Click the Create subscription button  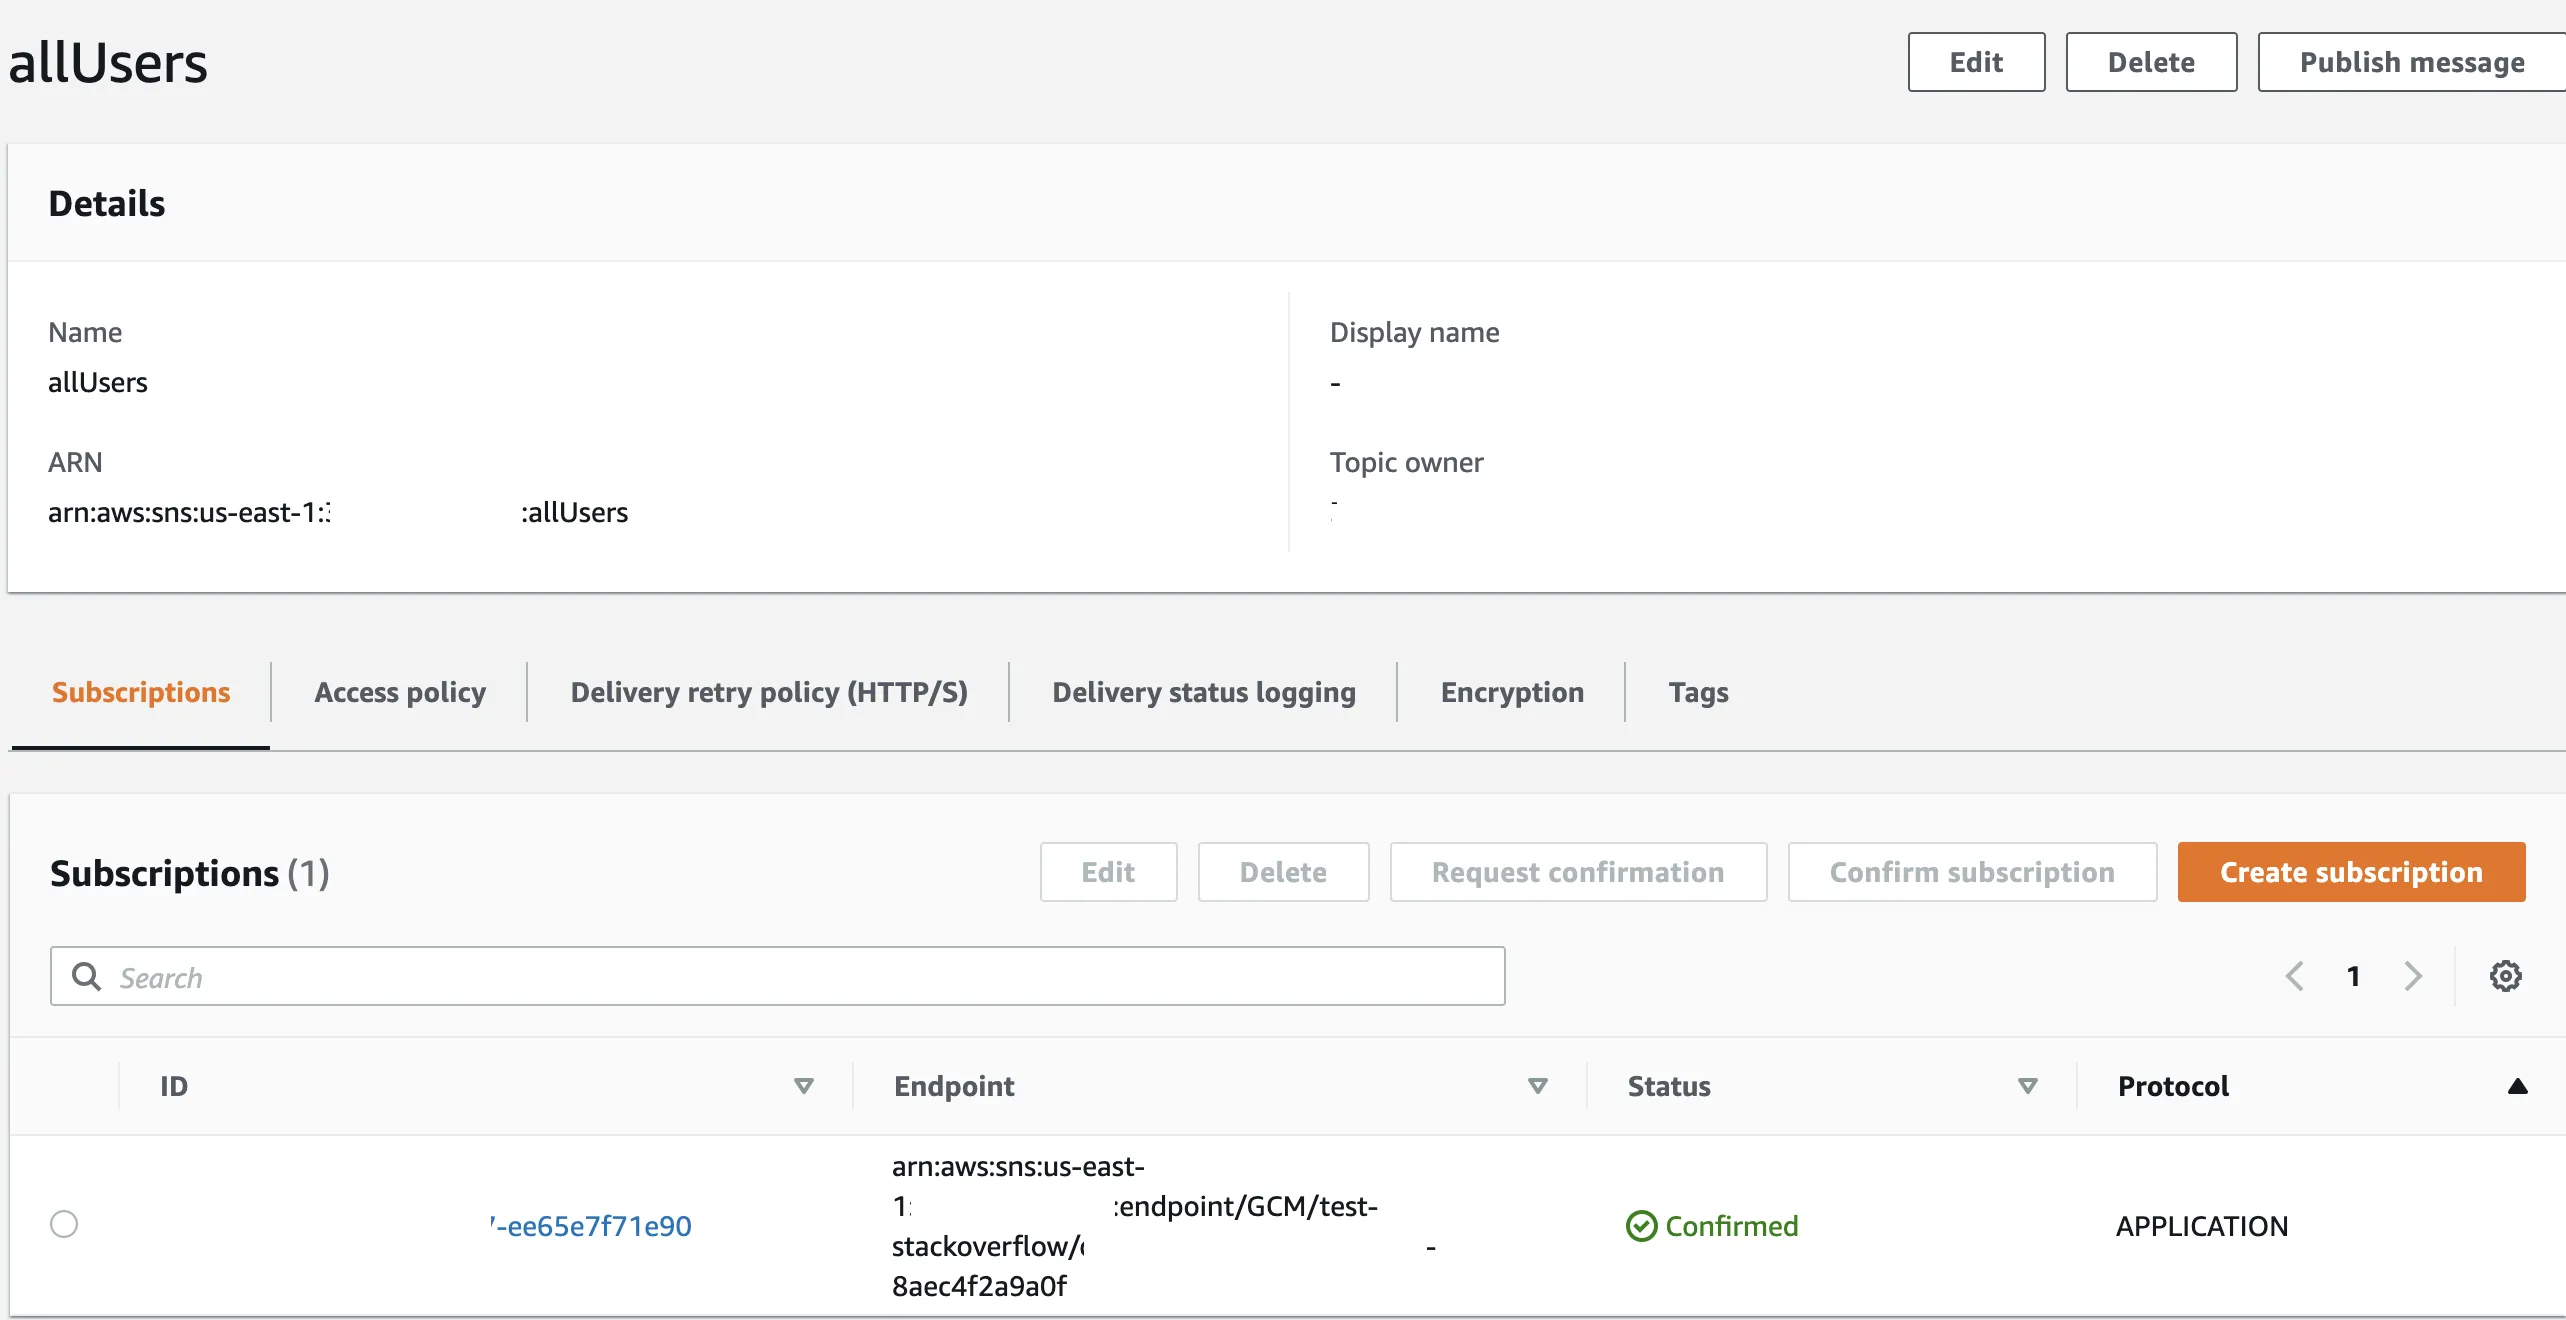click(2351, 872)
